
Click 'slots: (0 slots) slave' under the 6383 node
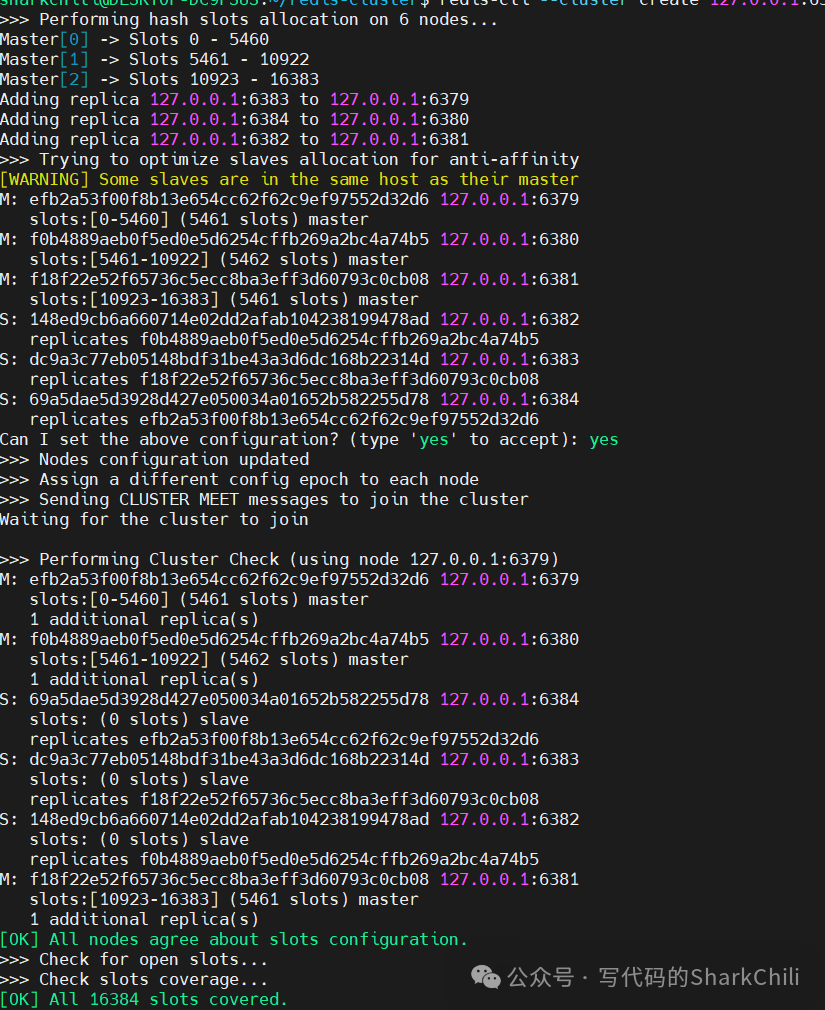(x=139, y=779)
